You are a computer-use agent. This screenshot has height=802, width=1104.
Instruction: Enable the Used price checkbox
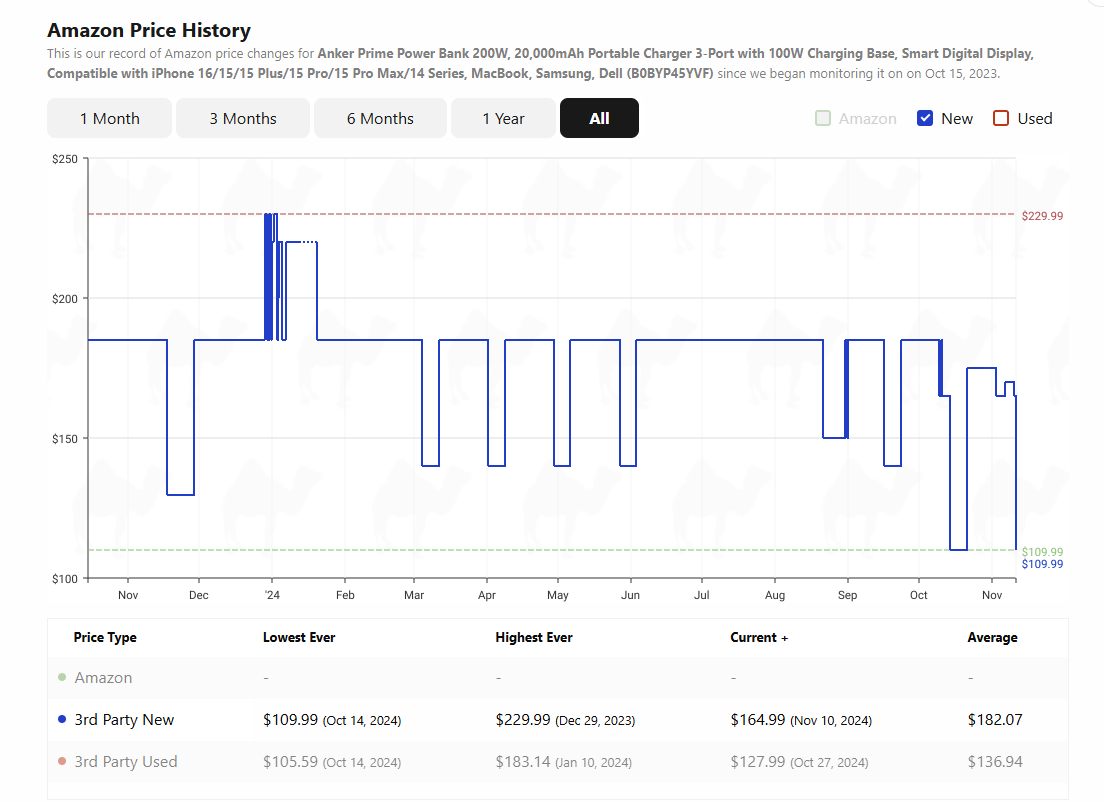tap(1001, 118)
